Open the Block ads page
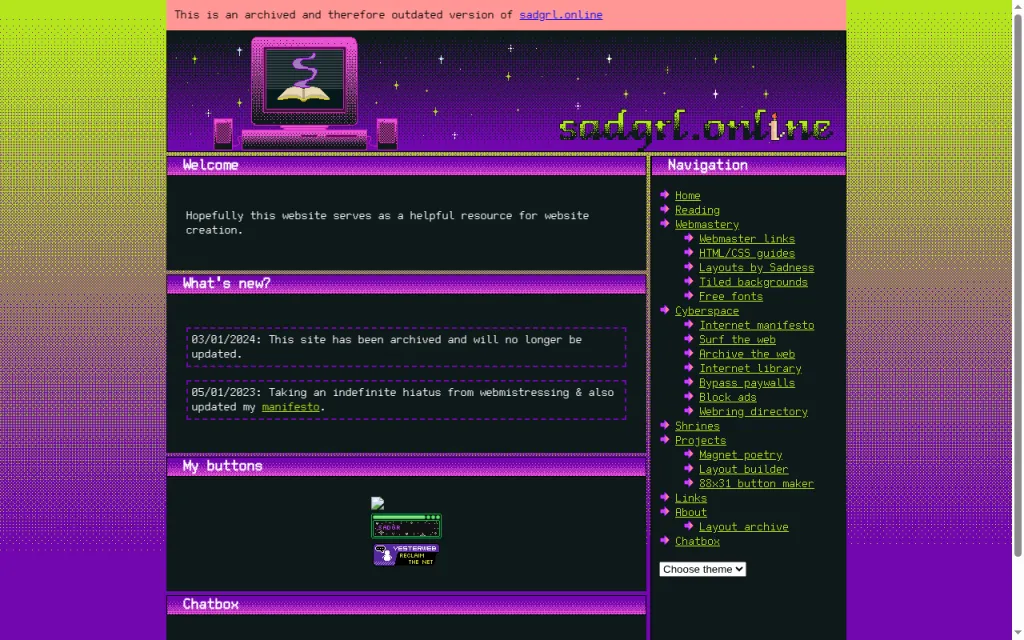Image resolution: width=1024 pixels, height=640 pixels. (x=728, y=396)
